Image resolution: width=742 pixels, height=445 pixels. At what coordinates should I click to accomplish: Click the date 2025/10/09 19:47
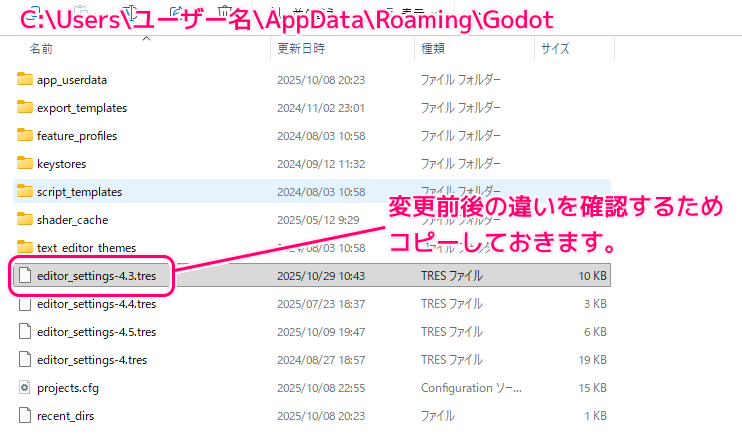pyautogui.click(x=321, y=332)
